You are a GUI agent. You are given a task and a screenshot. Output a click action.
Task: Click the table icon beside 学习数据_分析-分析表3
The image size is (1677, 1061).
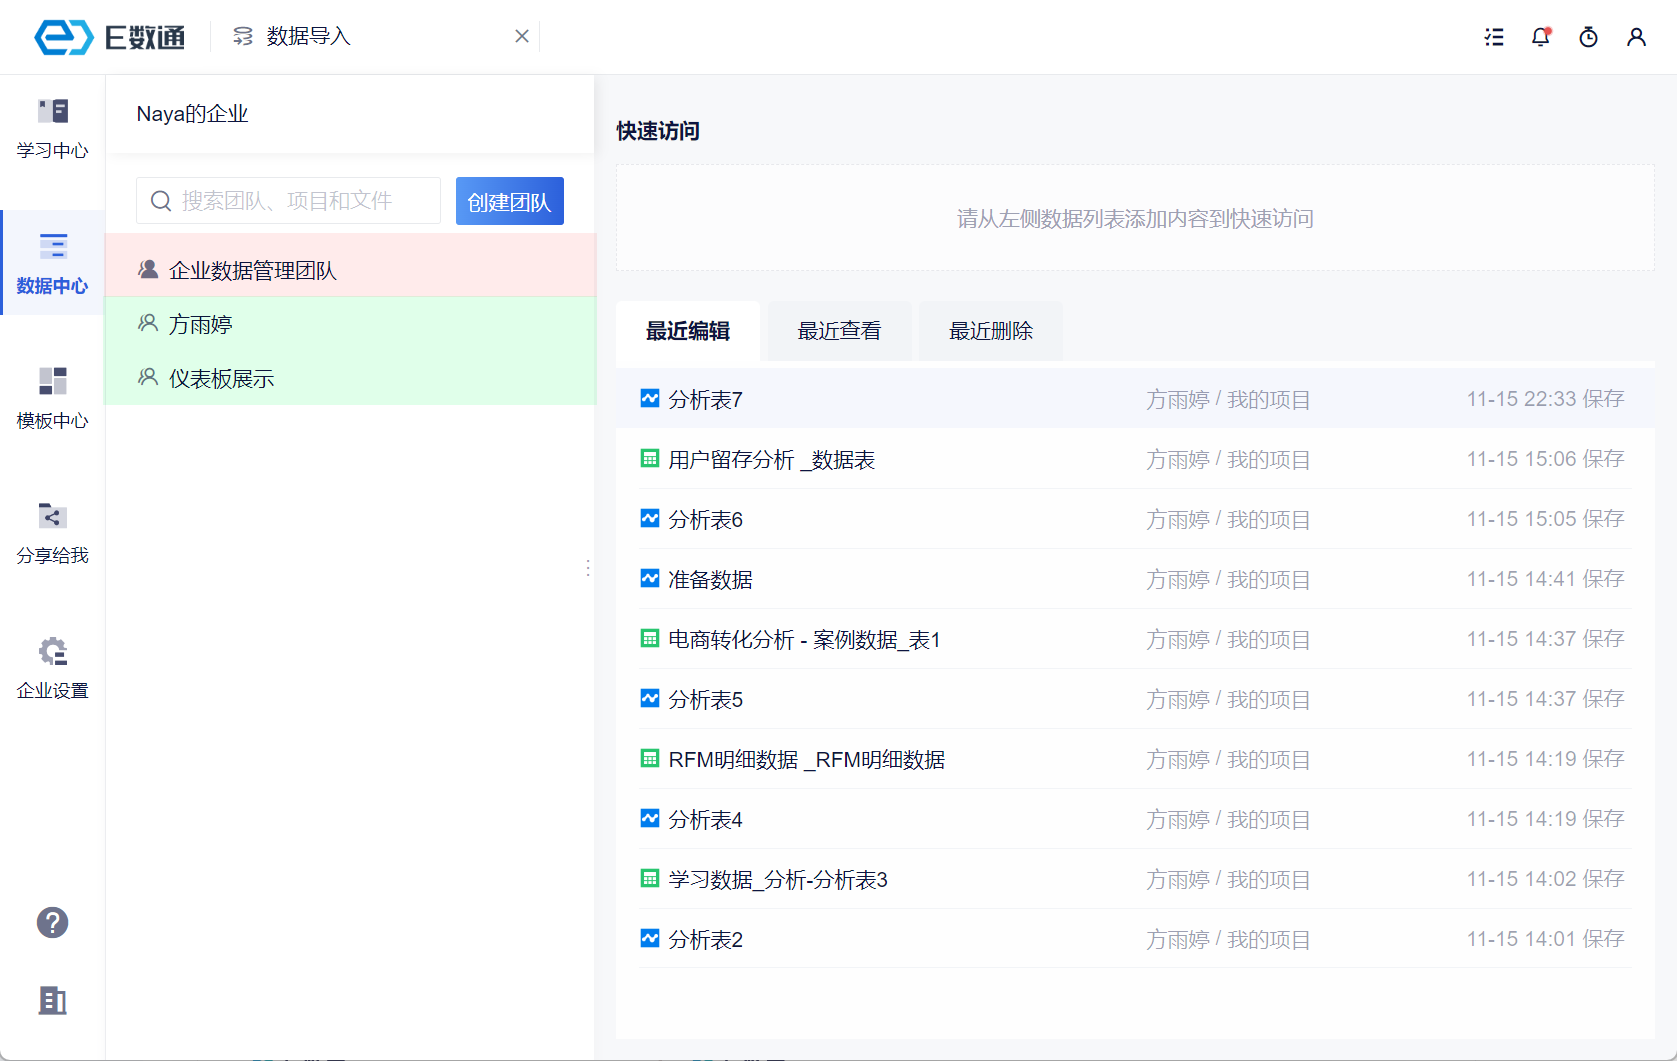(650, 878)
